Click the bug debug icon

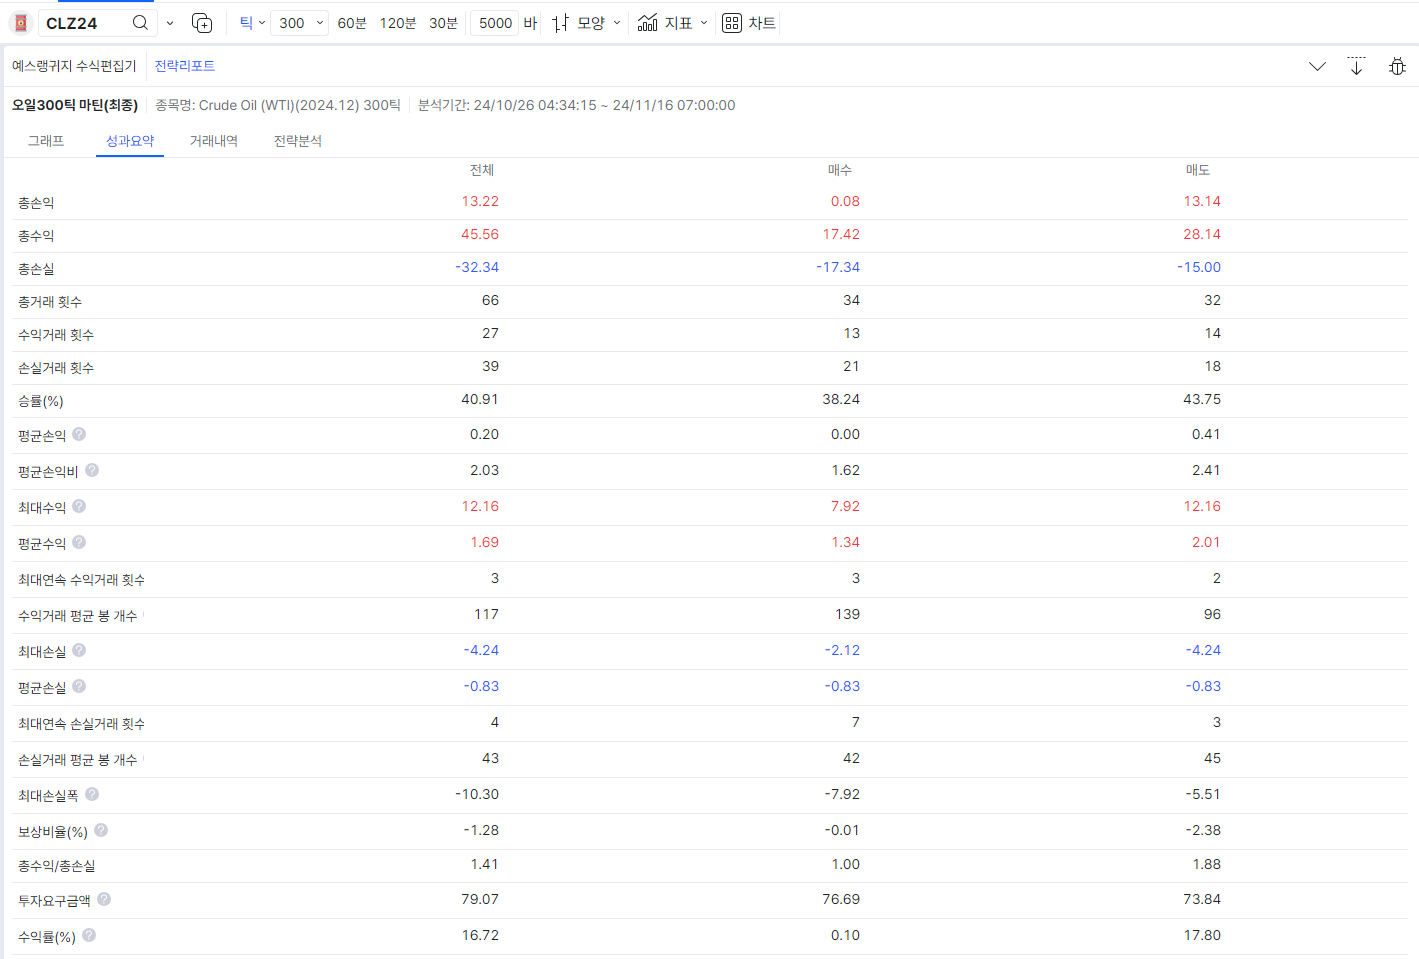click(1397, 67)
